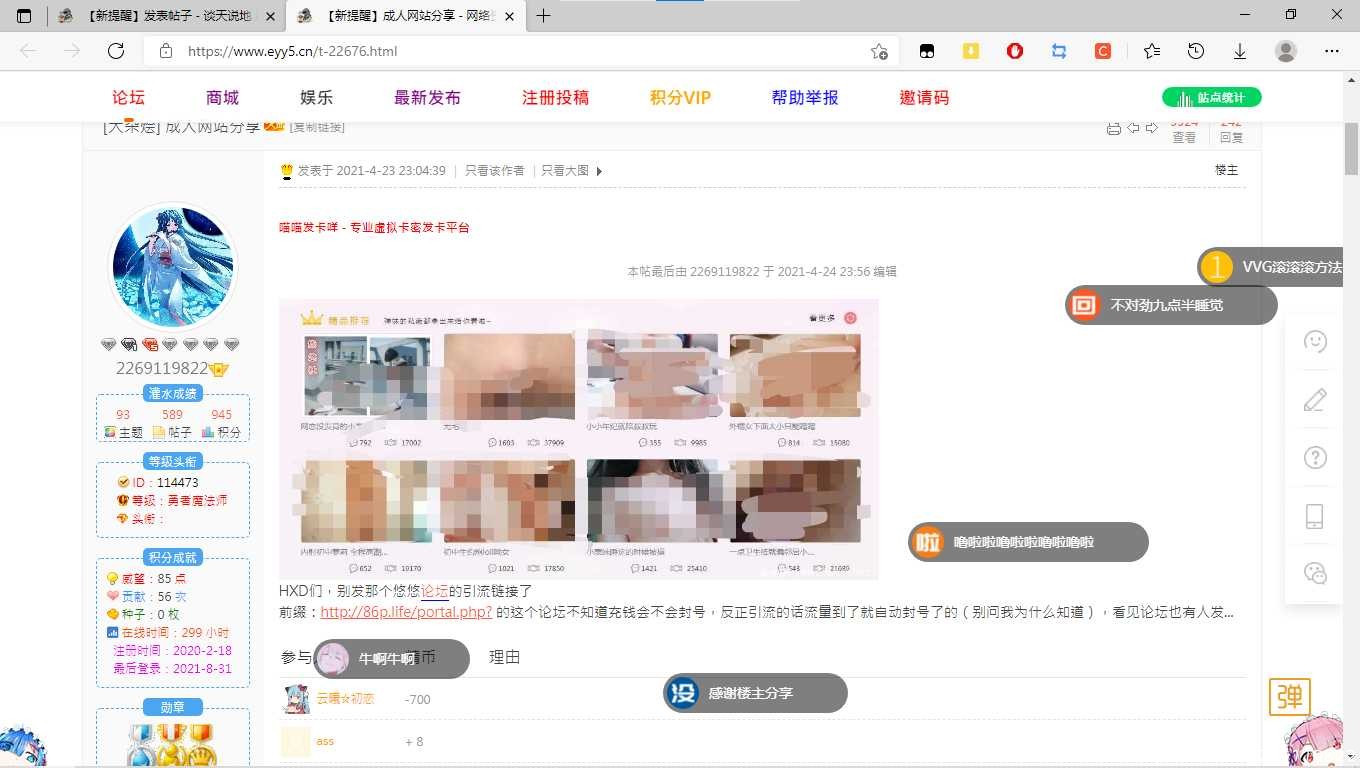Open the 积分VIP nav menu item
Screen dimensions: 1360x768
680,97
